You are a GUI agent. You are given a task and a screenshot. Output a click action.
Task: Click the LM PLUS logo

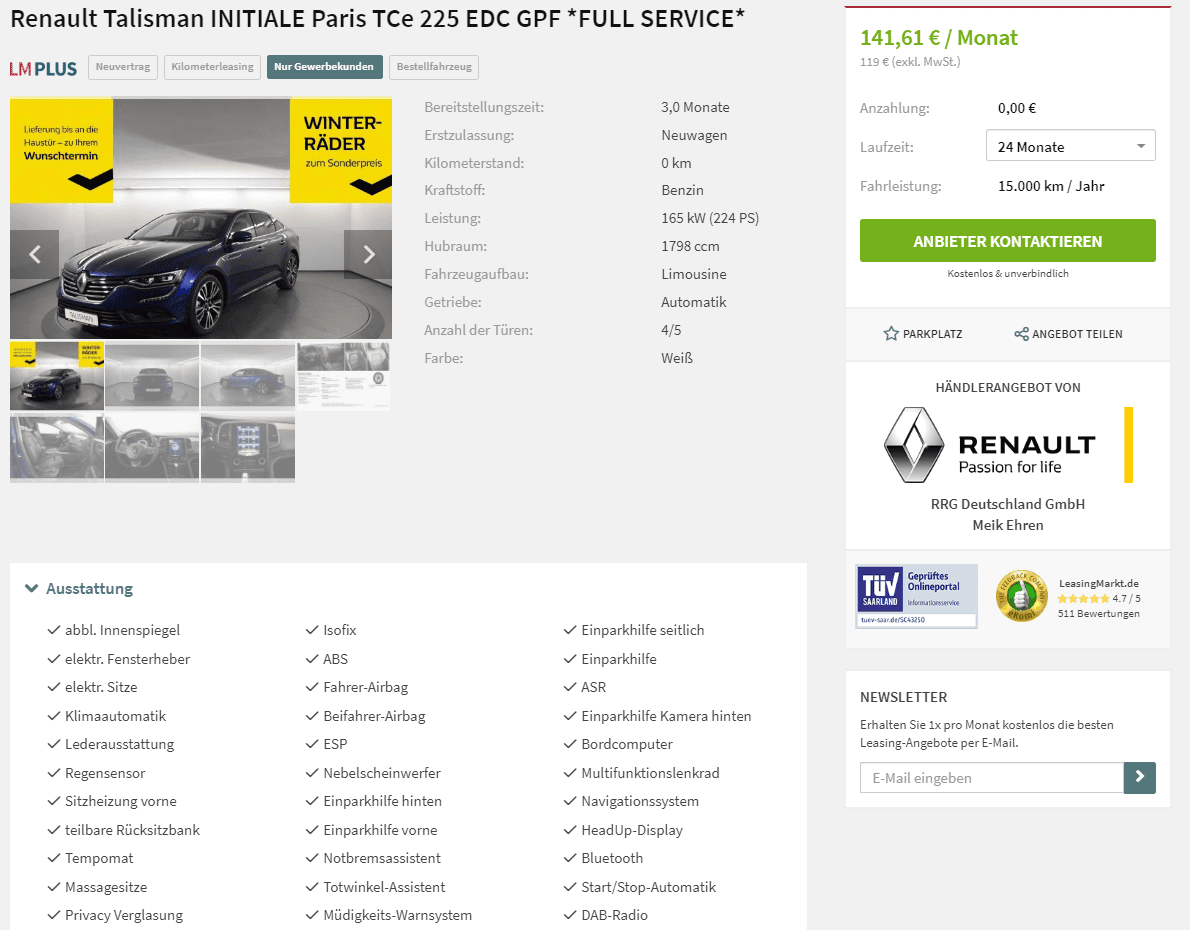click(43, 69)
